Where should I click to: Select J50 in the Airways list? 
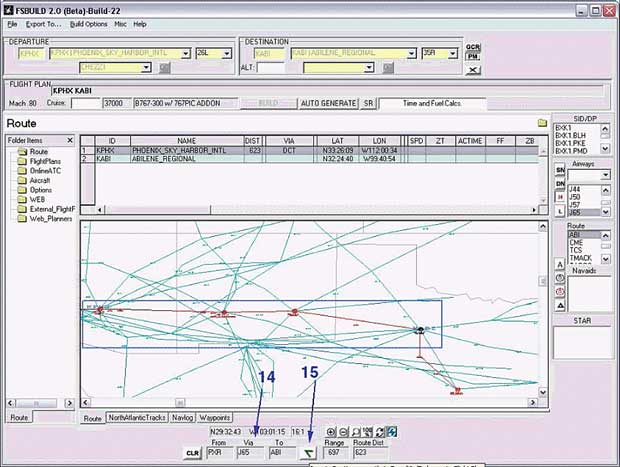[575, 197]
